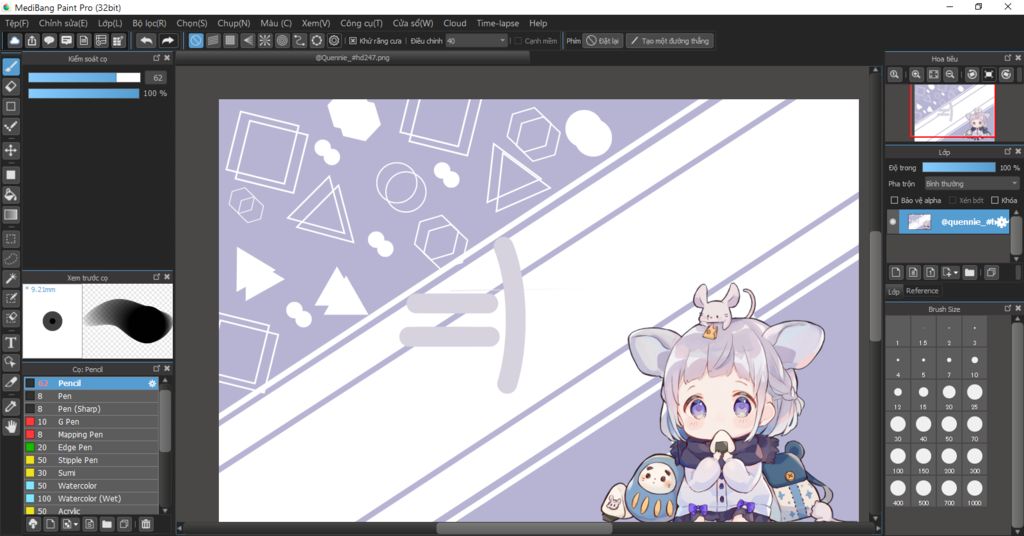1024x536 pixels.
Task: Choose the Hand pan tool
Action: pos(11,427)
